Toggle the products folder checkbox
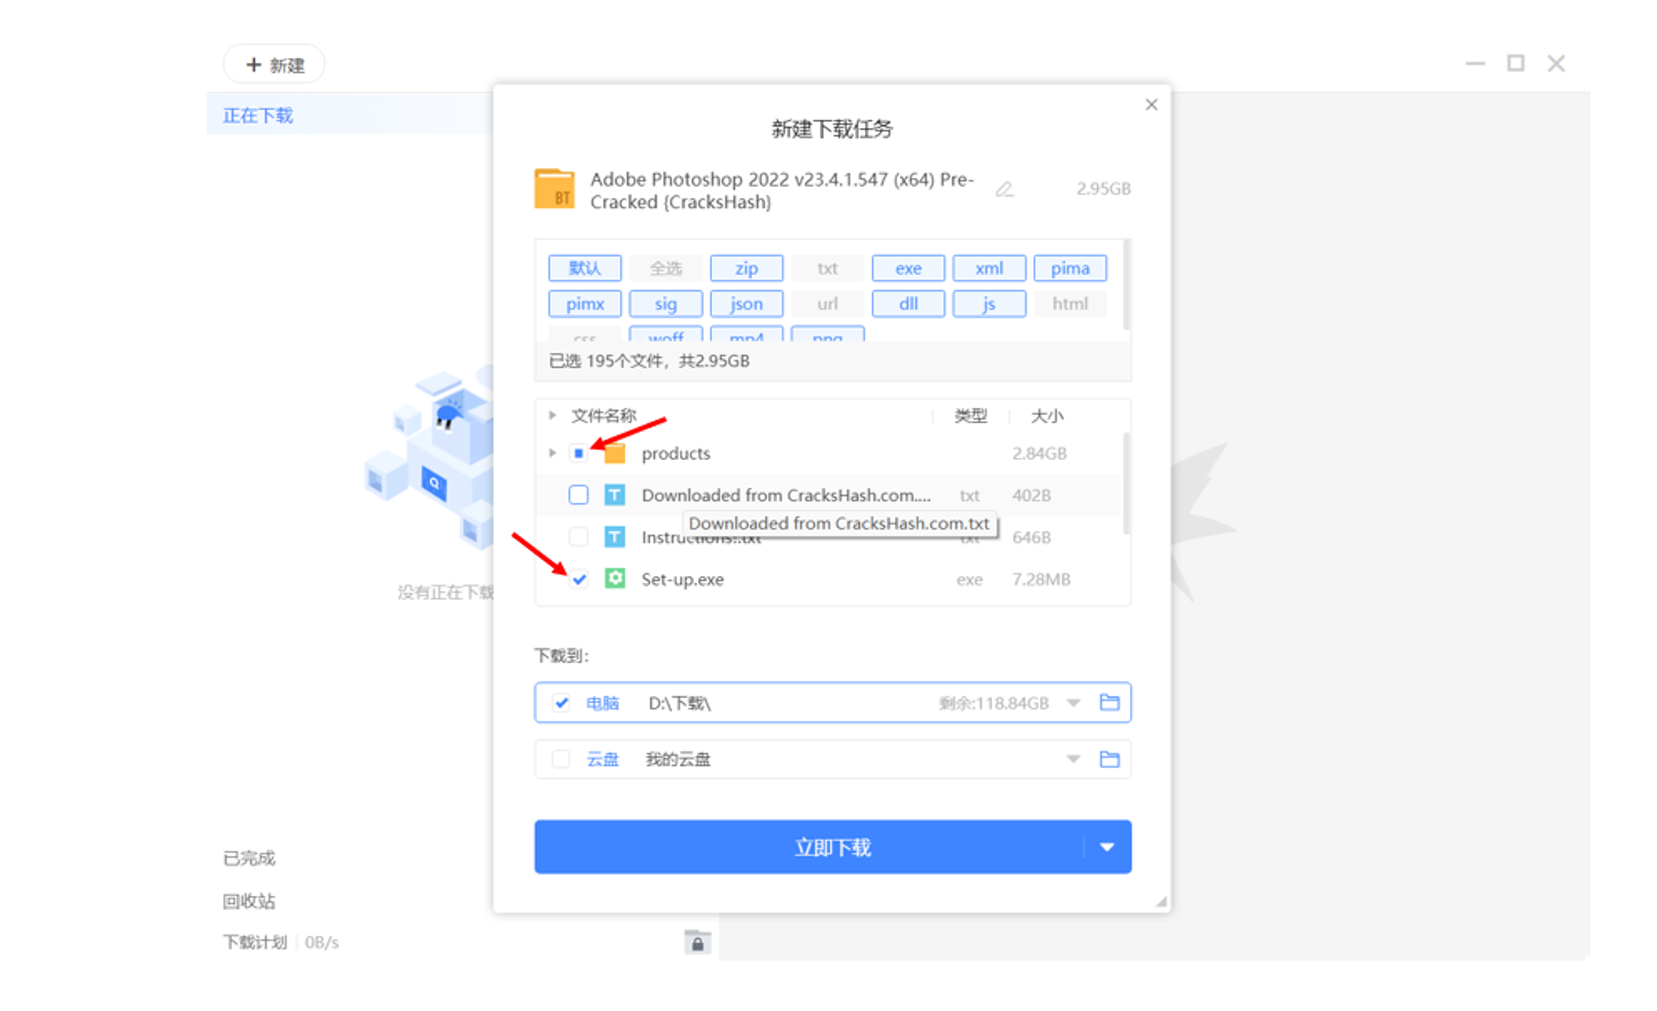 coord(578,453)
